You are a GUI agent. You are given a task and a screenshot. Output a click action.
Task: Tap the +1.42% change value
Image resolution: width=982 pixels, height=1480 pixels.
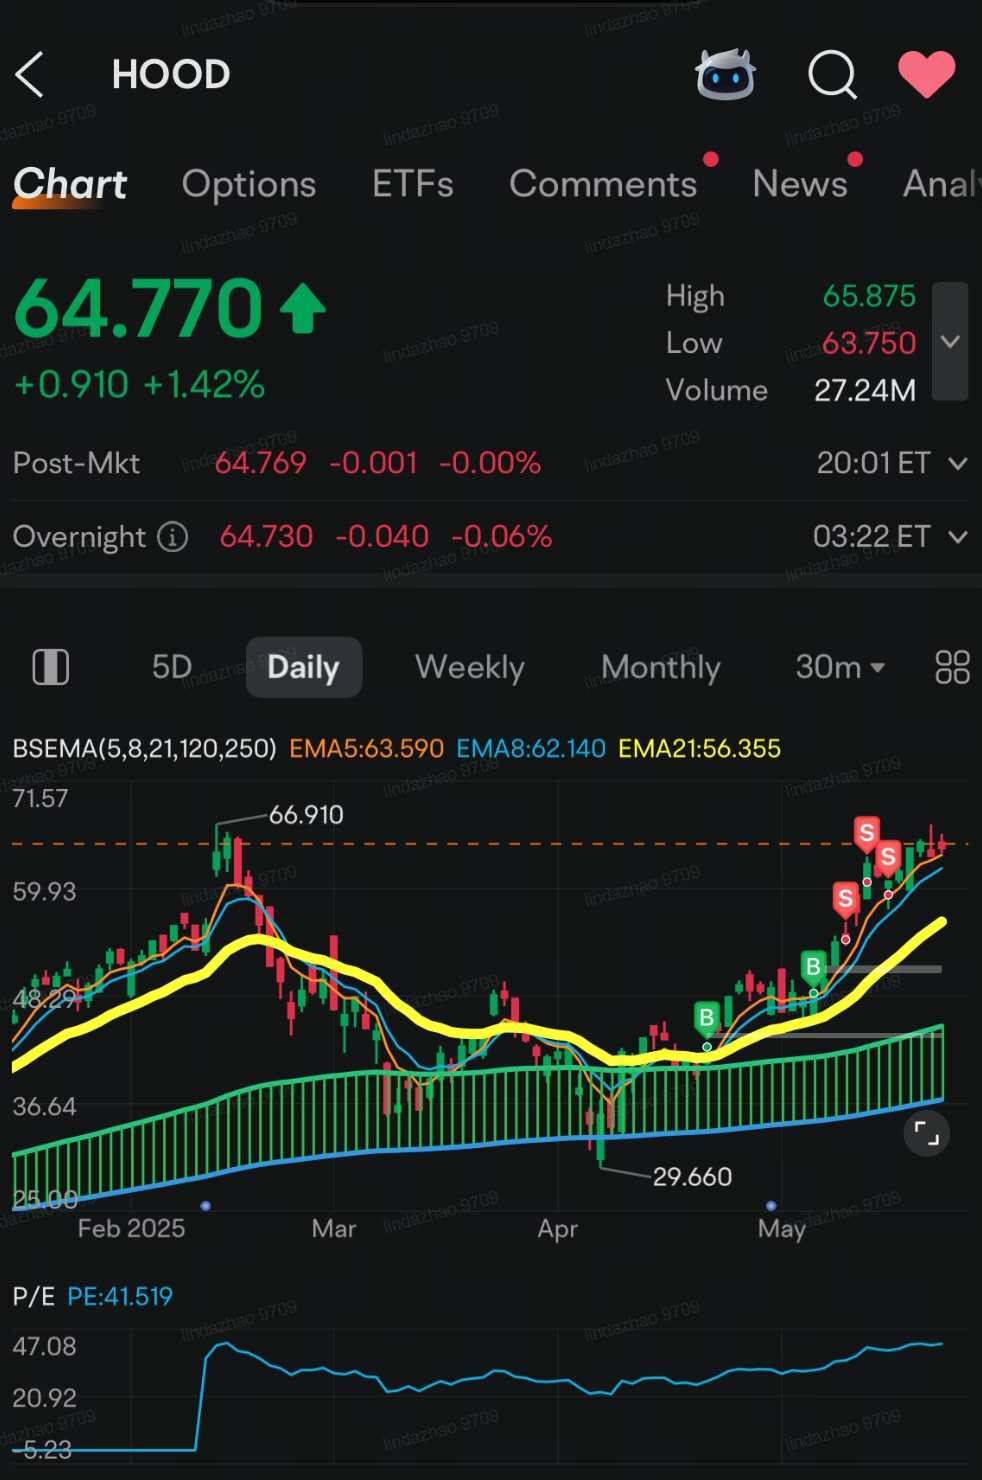click(x=204, y=384)
